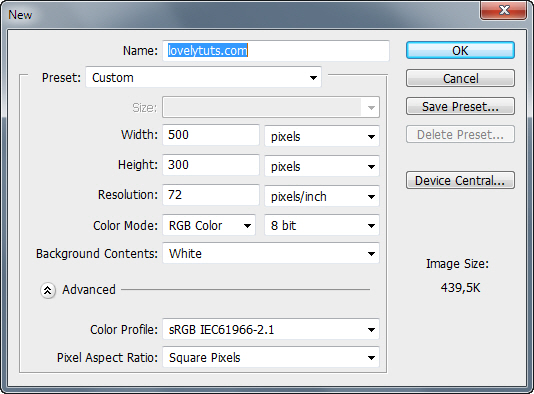
Task: Open the Background Contents dropdown
Action: pos(271,253)
